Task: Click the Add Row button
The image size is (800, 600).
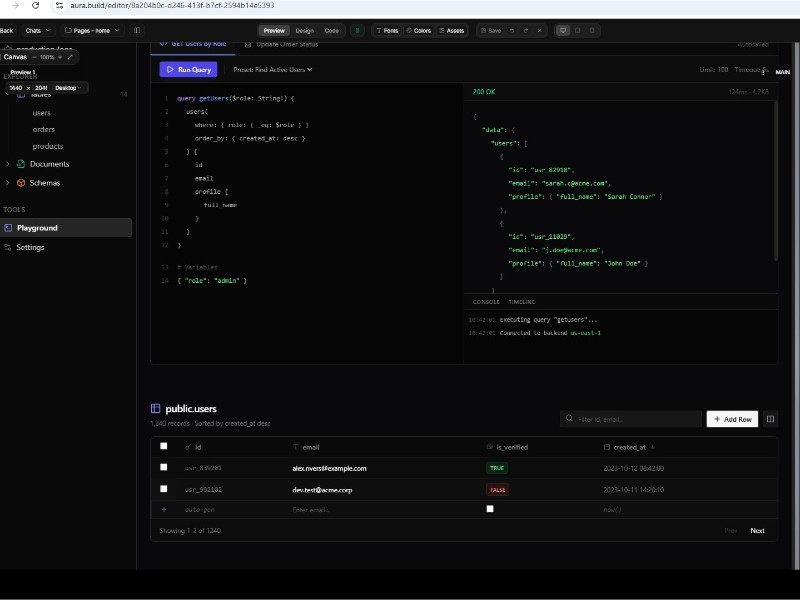Action: (x=732, y=419)
